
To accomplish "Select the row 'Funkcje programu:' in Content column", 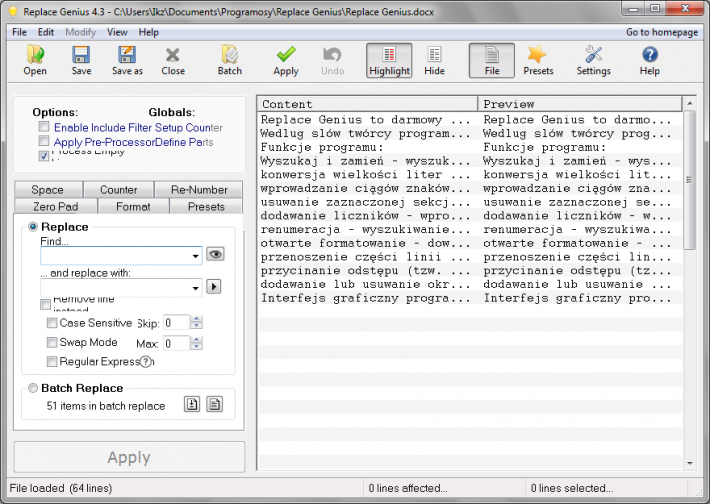I will [x=366, y=147].
